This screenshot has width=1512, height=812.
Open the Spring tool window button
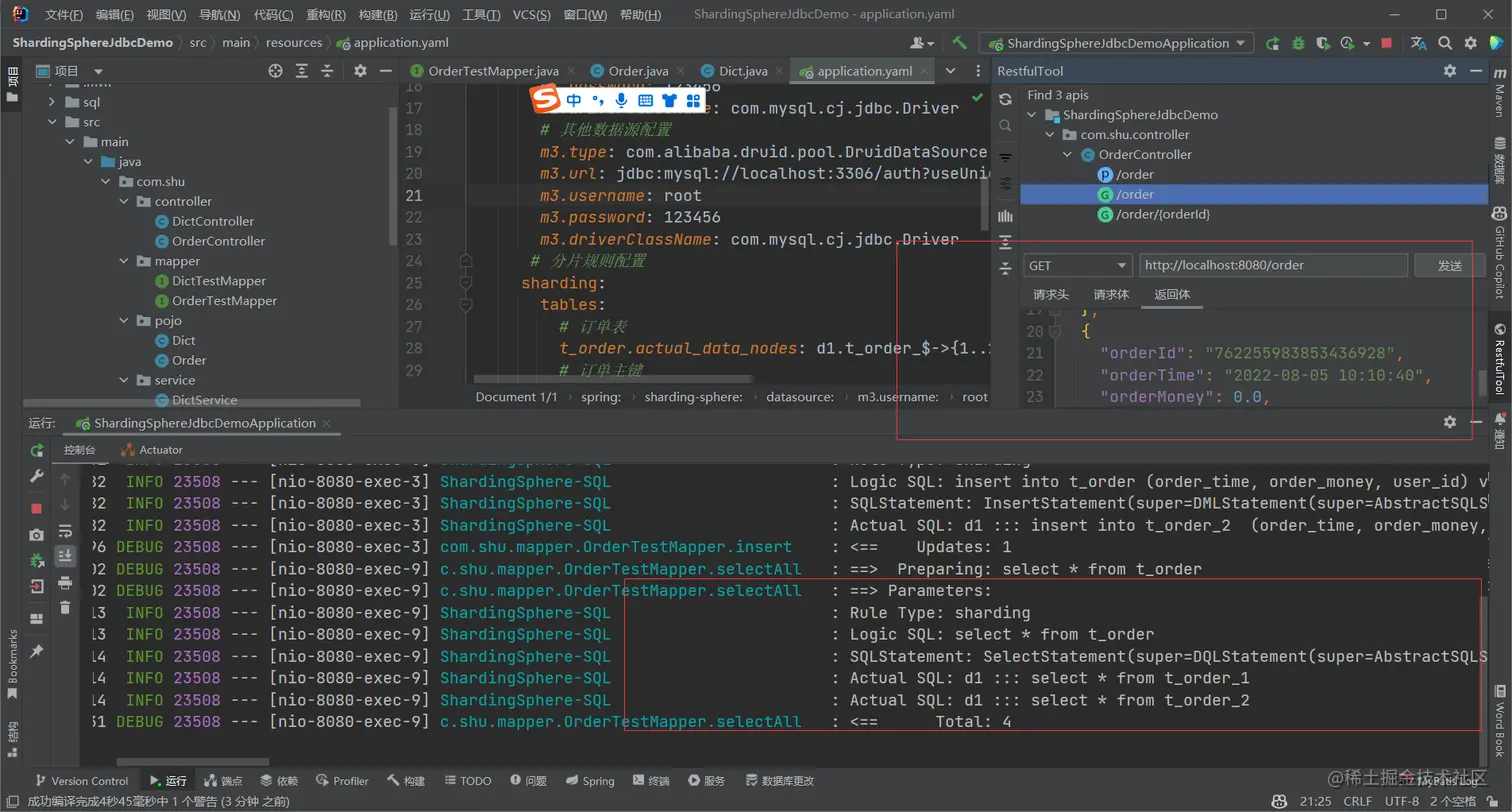pyautogui.click(x=590, y=781)
